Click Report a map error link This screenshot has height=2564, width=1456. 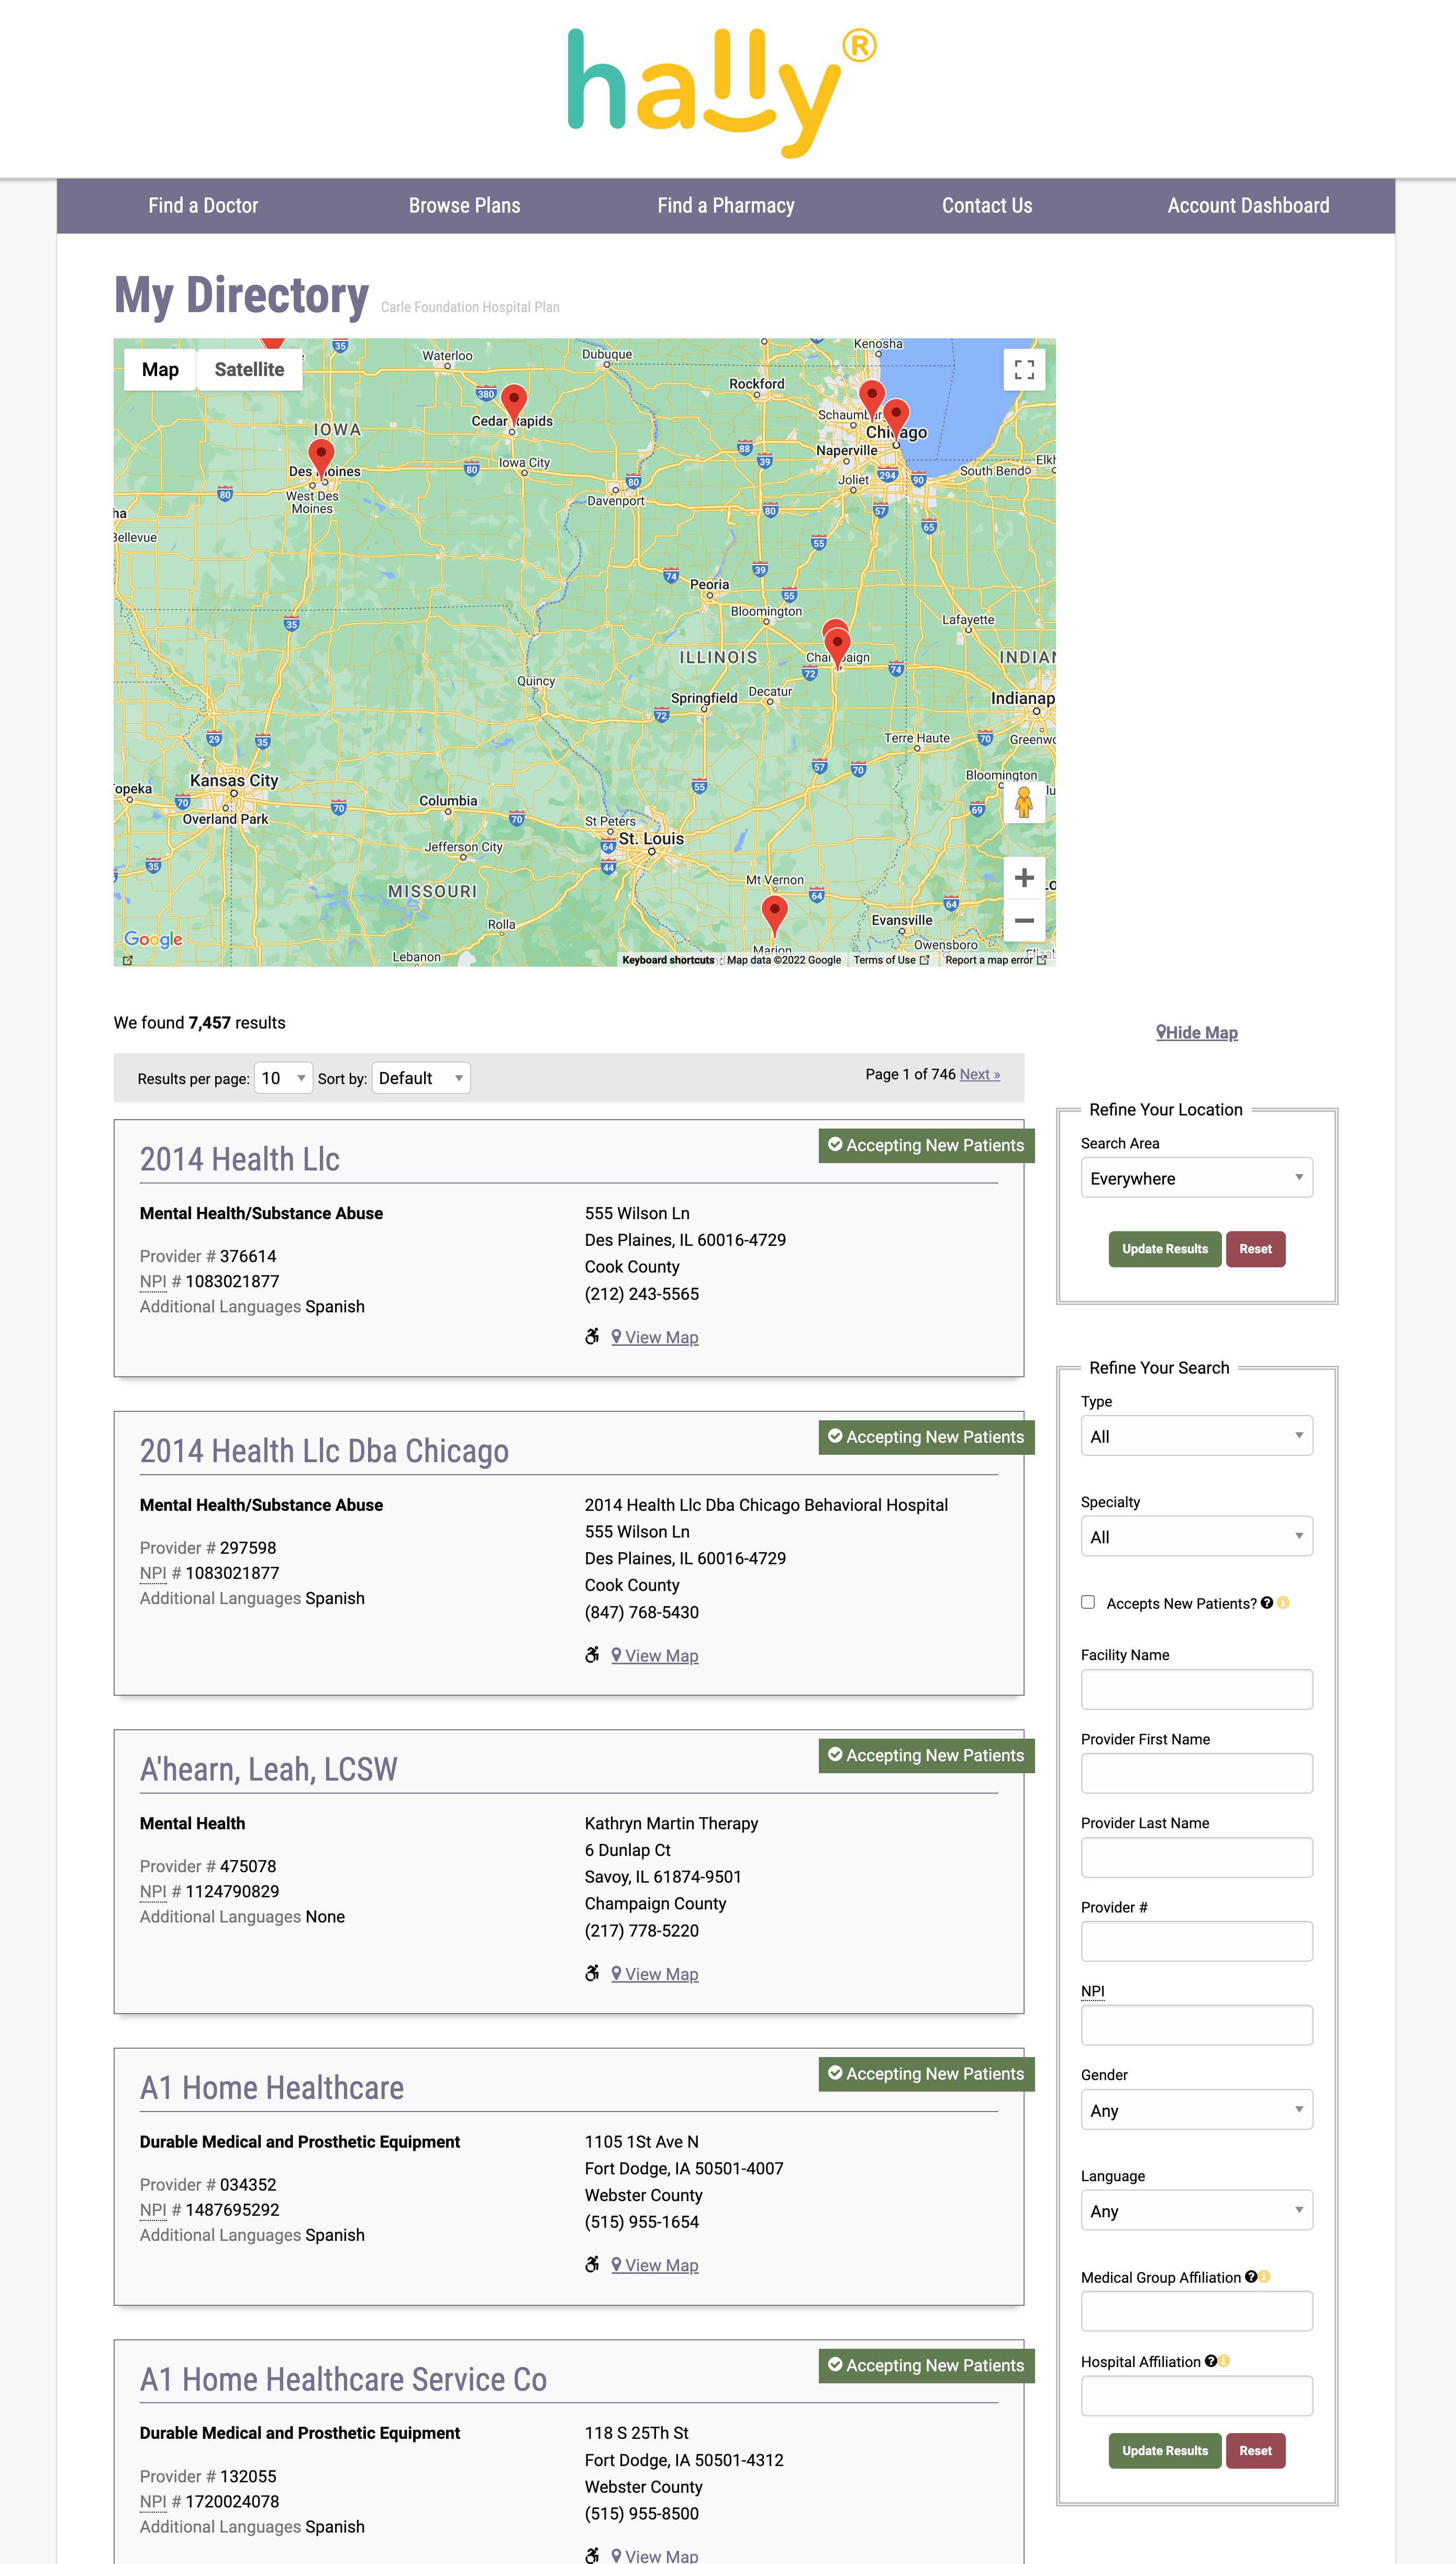(x=995, y=960)
